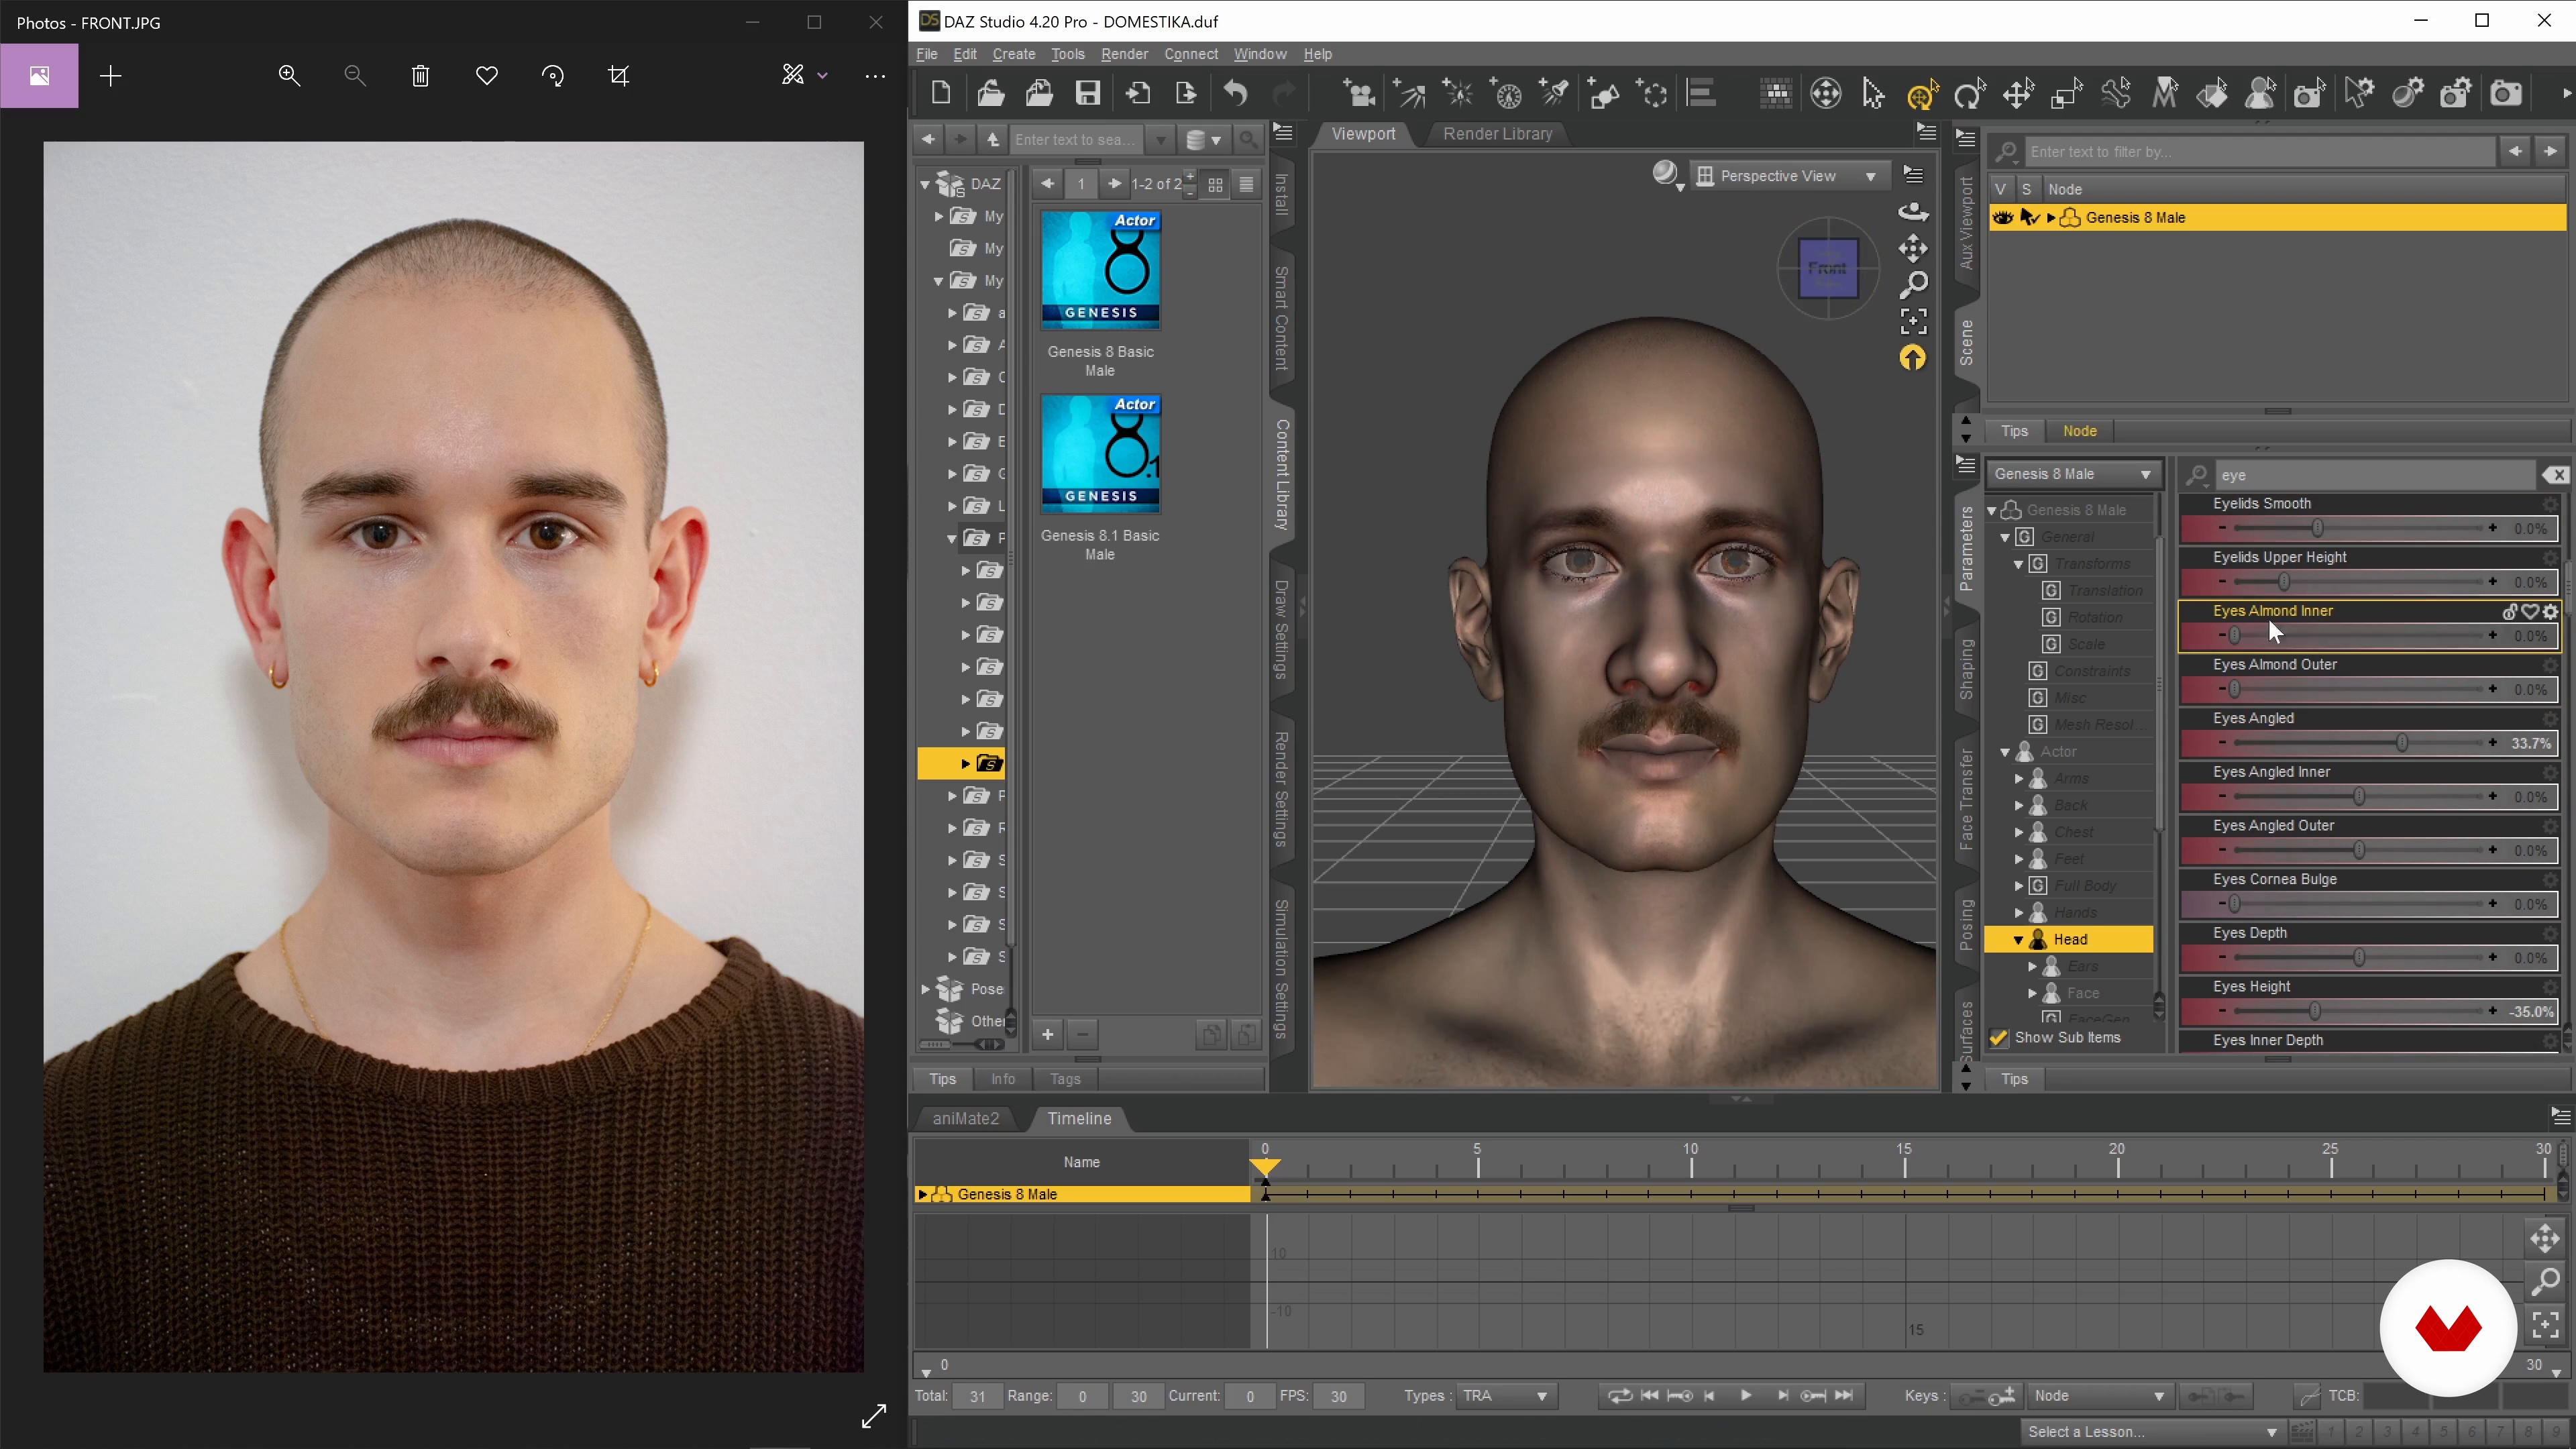Expand the Pose folder in content library

925,990
